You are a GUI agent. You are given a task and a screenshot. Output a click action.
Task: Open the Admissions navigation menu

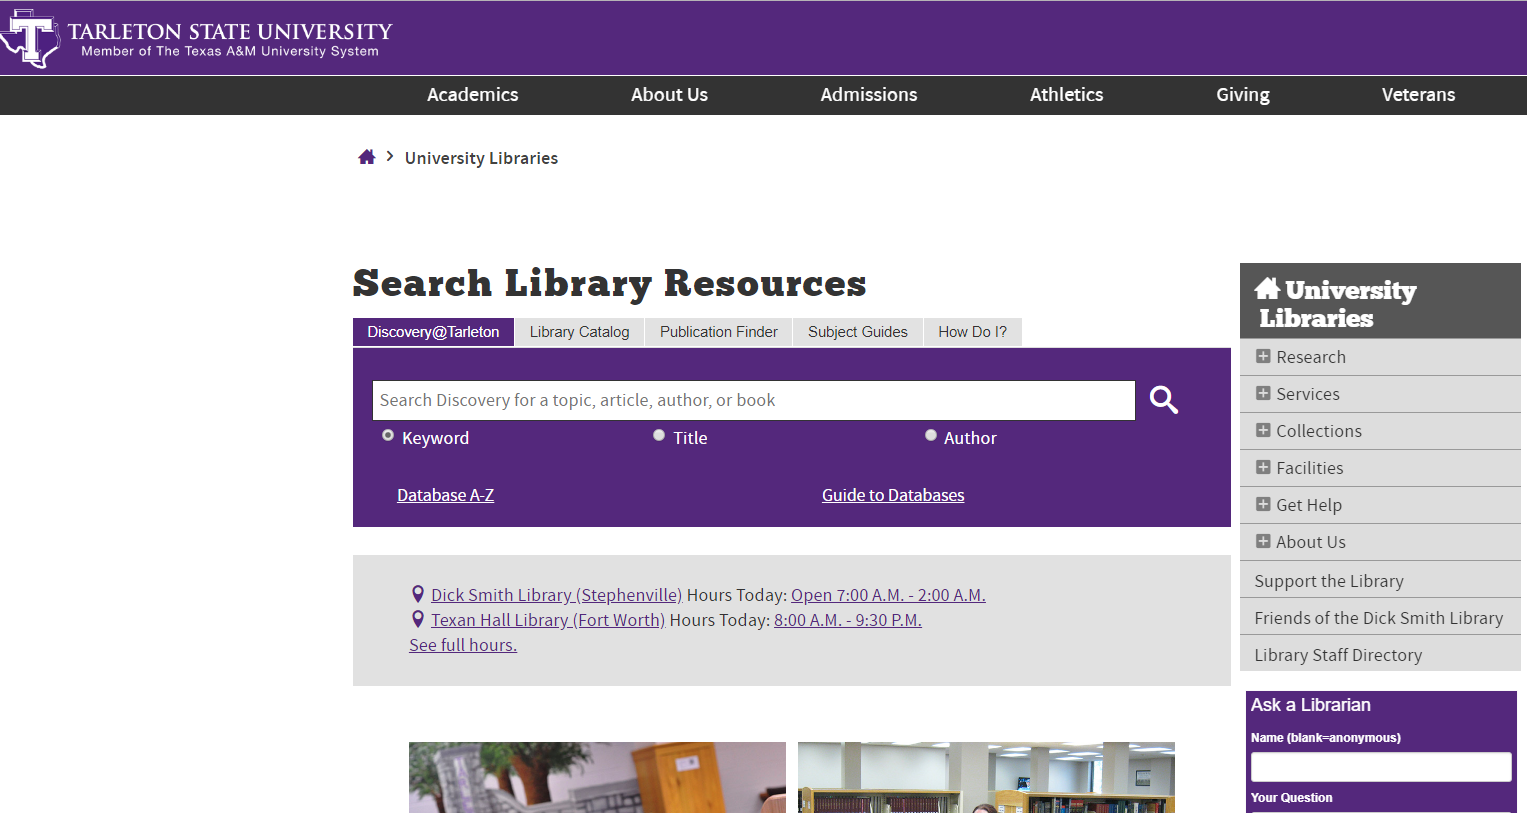(868, 95)
